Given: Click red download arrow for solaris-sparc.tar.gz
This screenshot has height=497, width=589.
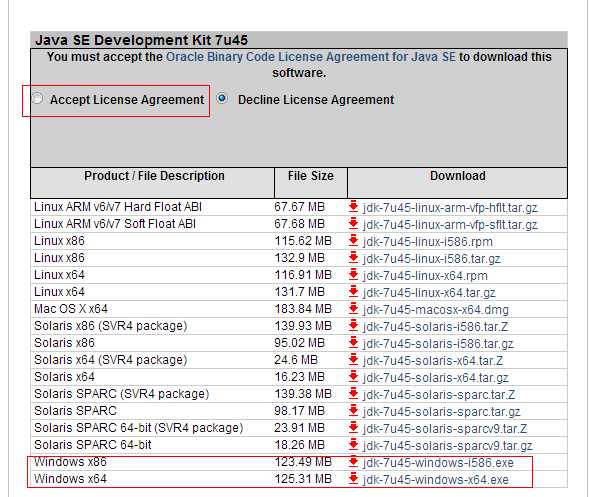Looking at the screenshot, I should coord(353,411).
